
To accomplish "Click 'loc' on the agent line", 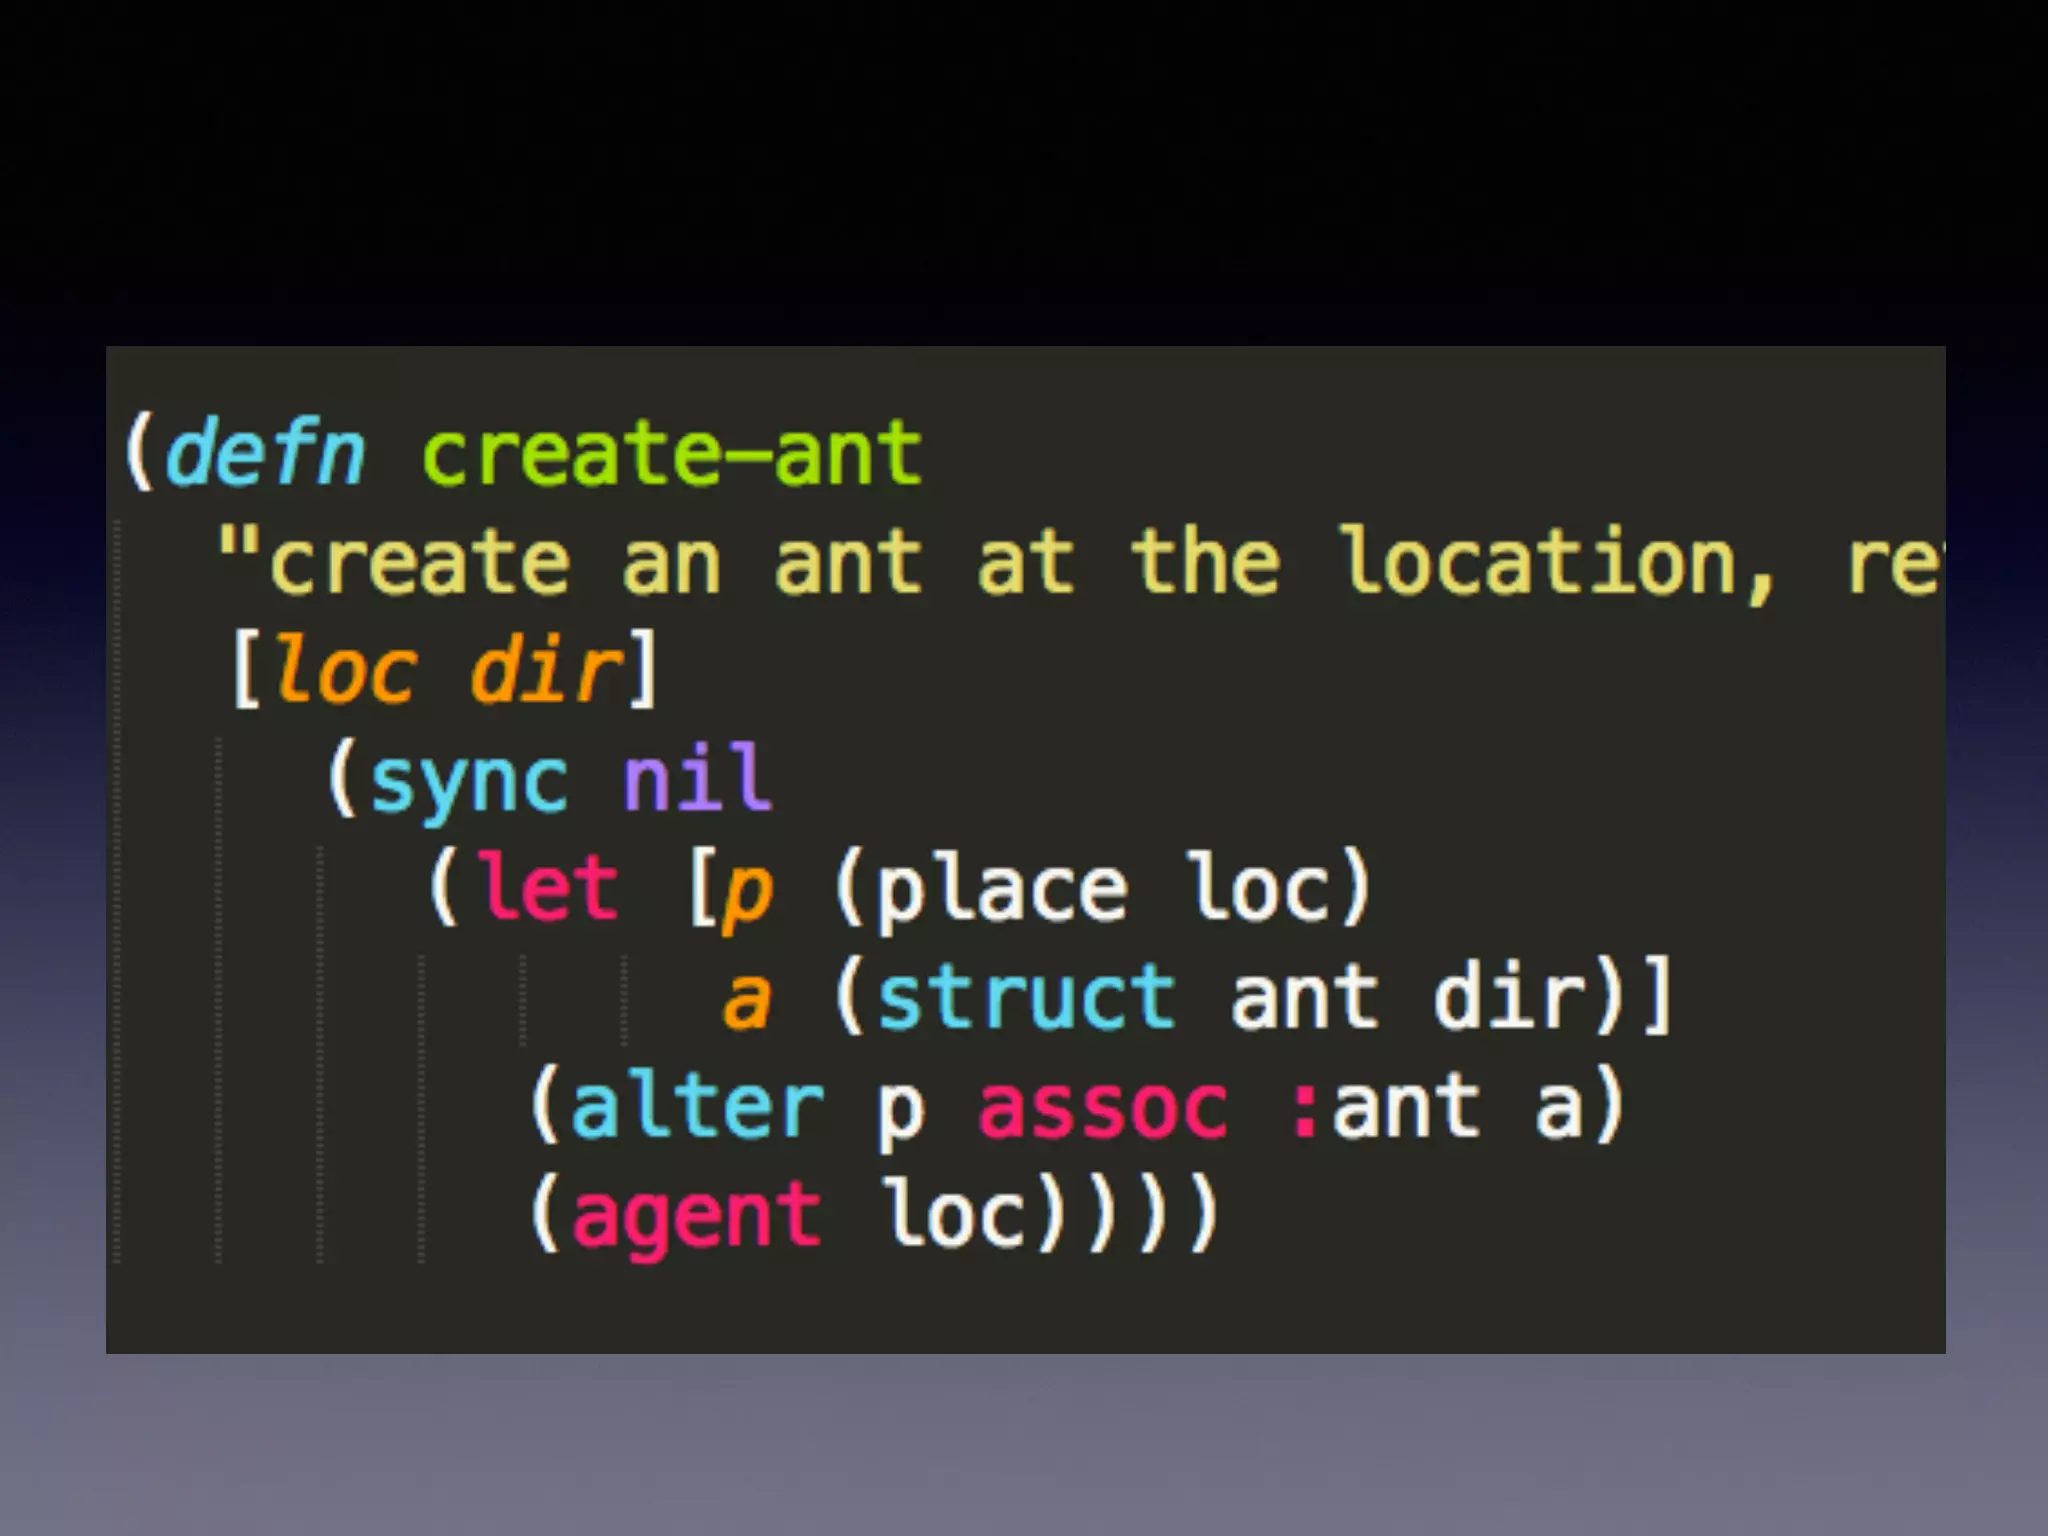I will [x=957, y=1214].
